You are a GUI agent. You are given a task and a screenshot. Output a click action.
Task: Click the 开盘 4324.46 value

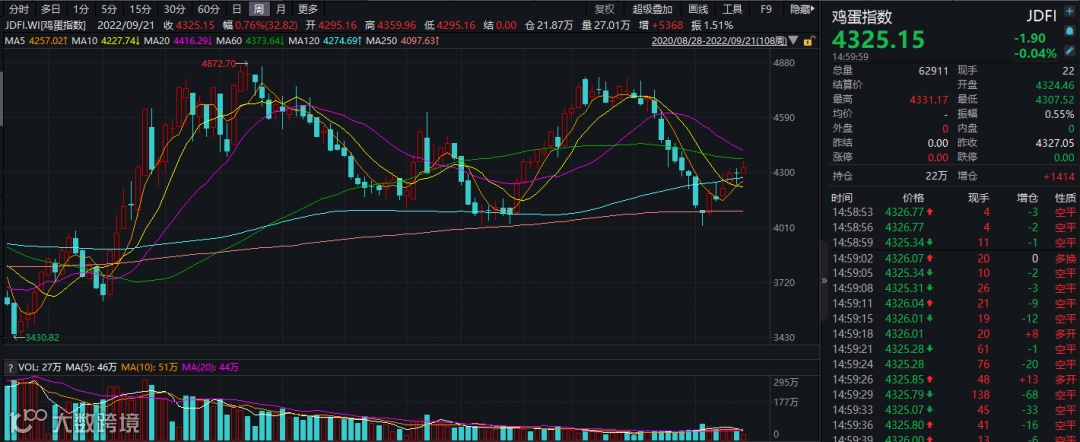pyautogui.click(x=1055, y=85)
